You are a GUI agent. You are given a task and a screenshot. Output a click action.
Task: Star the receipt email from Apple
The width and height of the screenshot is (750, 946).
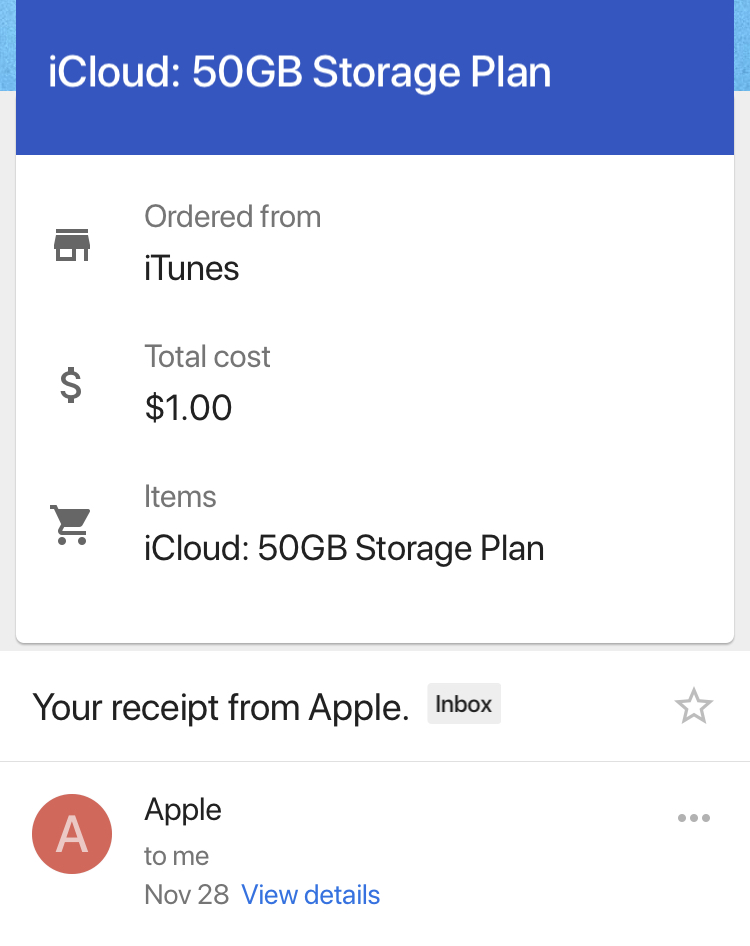pyautogui.click(x=693, y=707)
